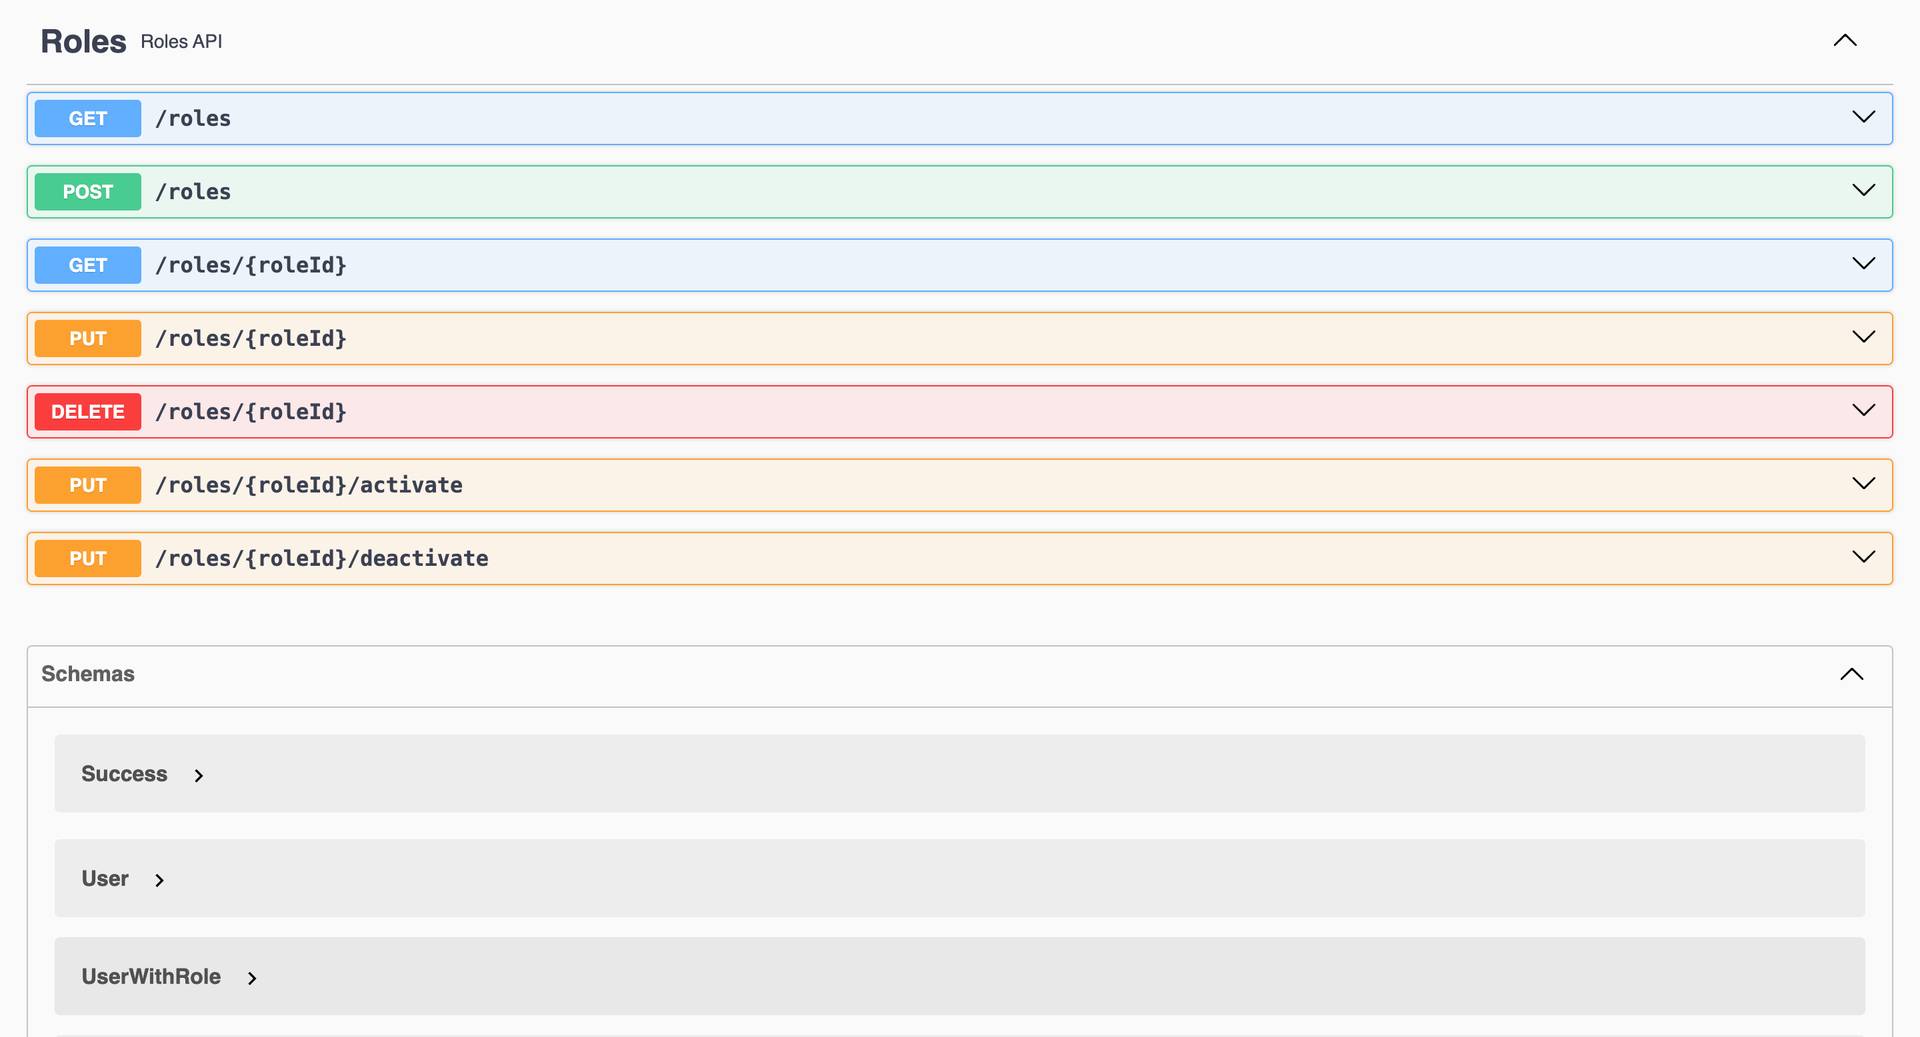Expand the GET /roles/{roleId} chevron
The width and height of the screenshot is (1920, 1037).
(x=1863, y=263)
